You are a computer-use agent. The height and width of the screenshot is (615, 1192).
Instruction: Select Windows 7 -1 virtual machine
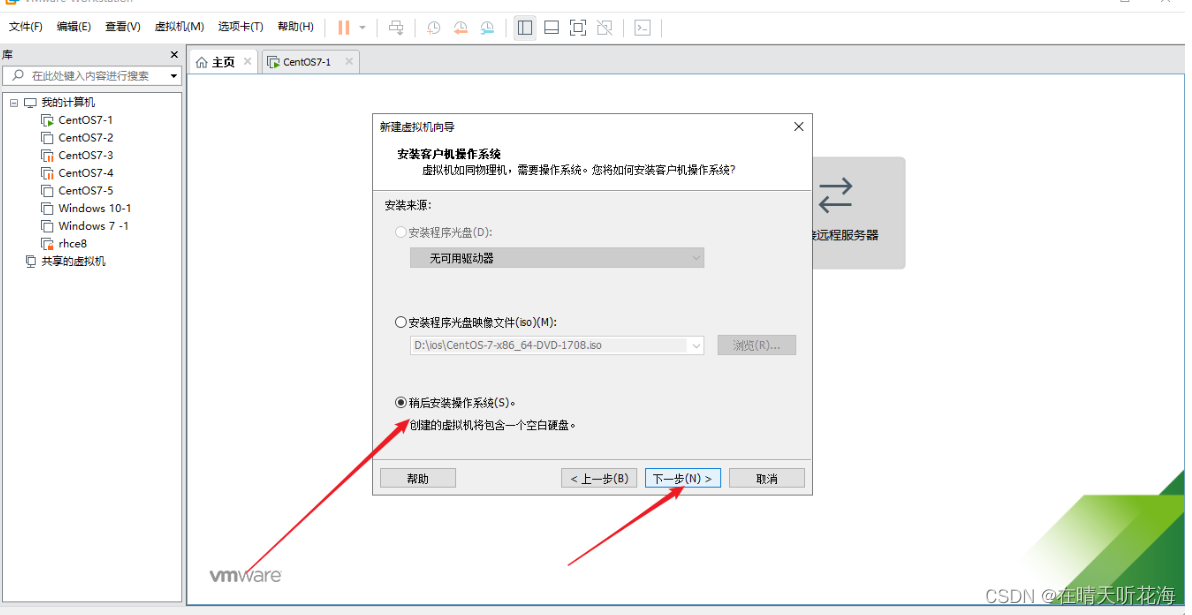point(93,226)
